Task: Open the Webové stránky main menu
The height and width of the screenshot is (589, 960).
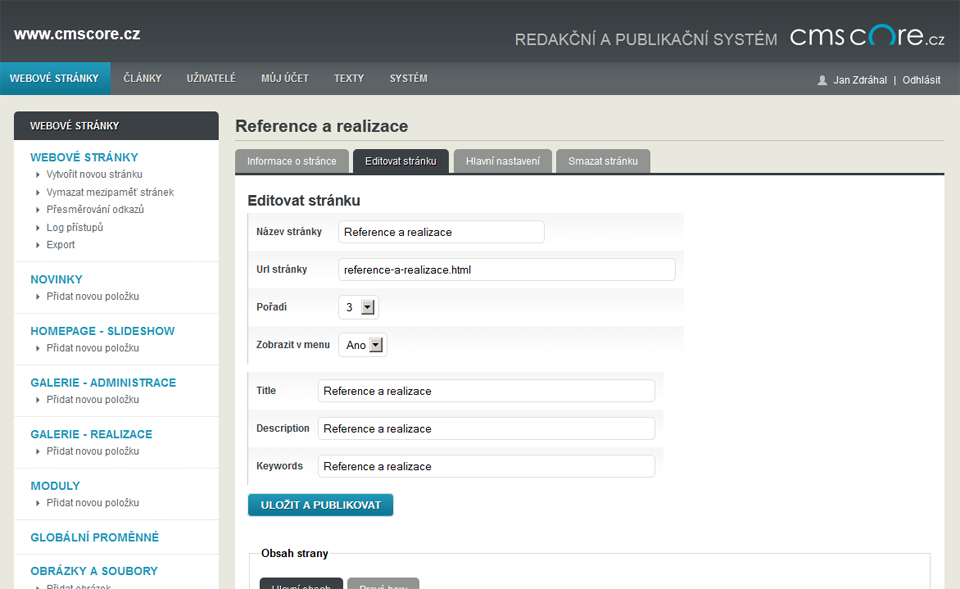Action: click(54, 78)
